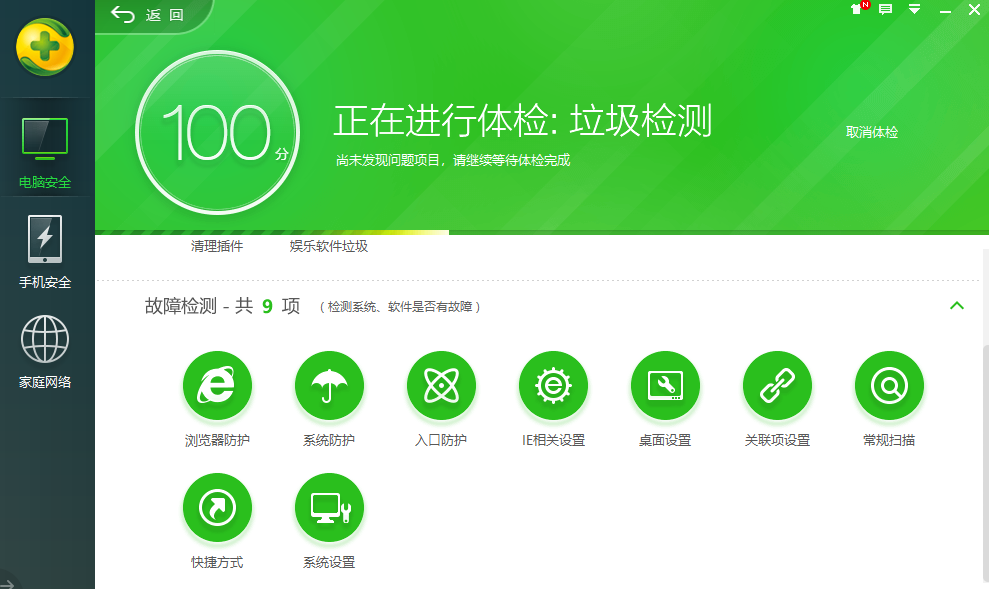Screen dimensions: 989x589
Task: Click the 关联项设置 association settings icon
Action: (777, 385)
